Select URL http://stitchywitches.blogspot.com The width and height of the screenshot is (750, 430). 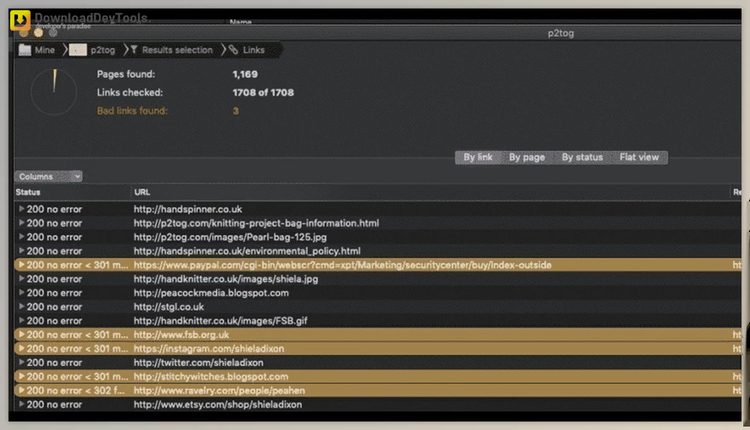tap(211, 376)
